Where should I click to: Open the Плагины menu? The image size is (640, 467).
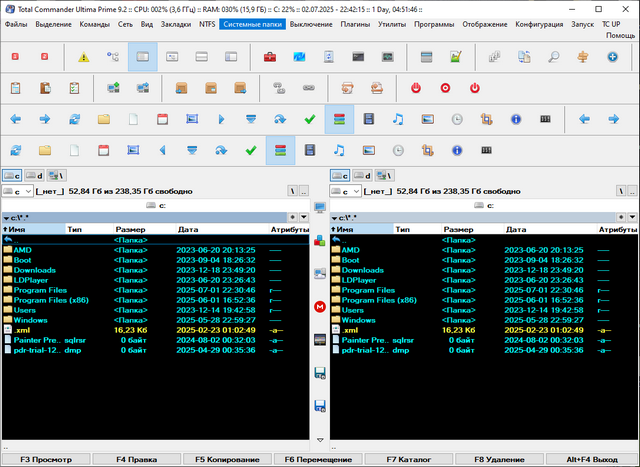click(x=355, y=24)
